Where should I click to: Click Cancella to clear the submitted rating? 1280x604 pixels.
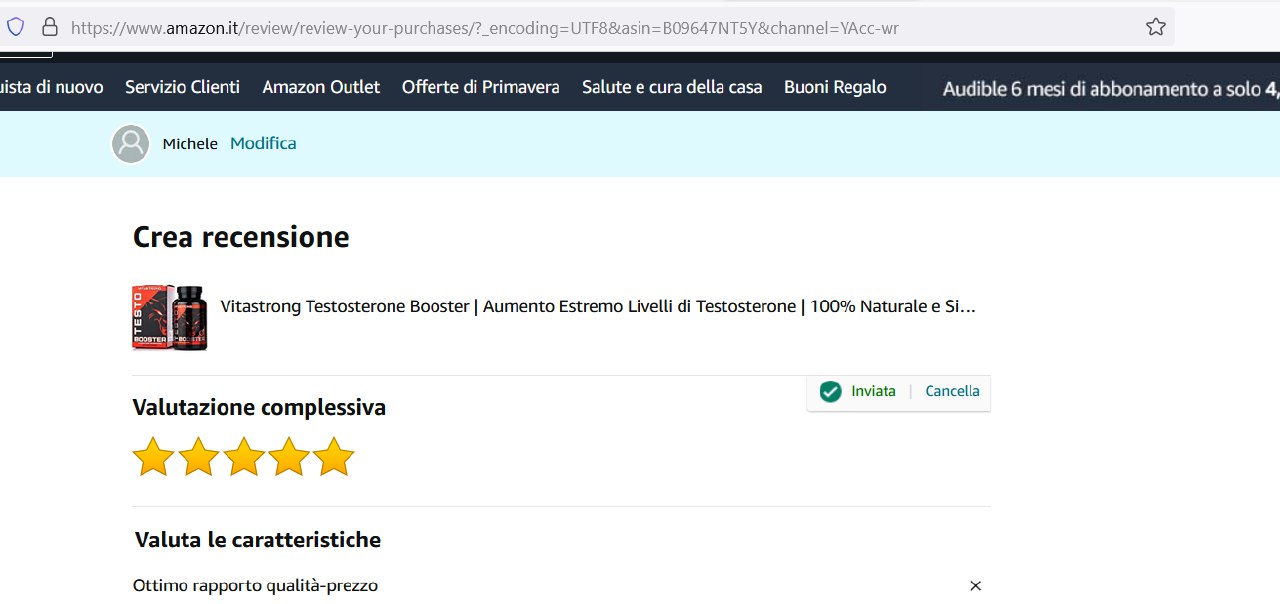click(952, 391)
